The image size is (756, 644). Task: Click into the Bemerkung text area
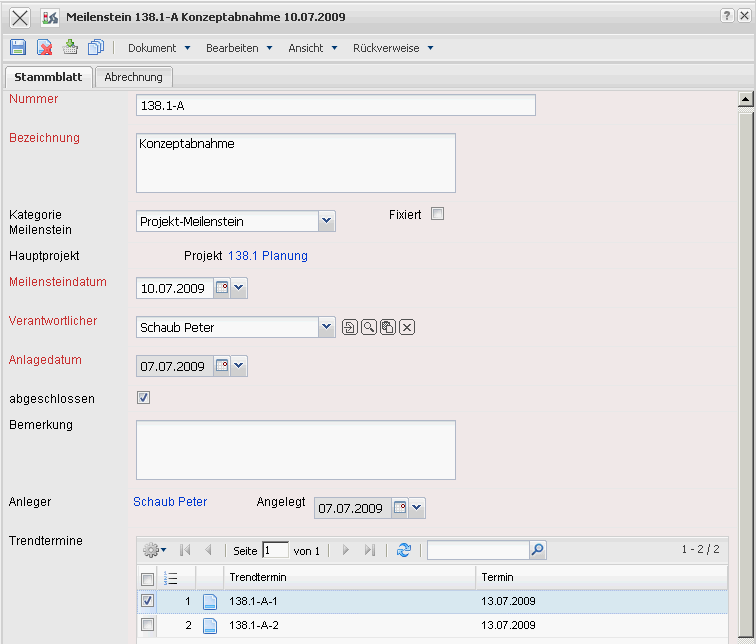click(295, 450)
